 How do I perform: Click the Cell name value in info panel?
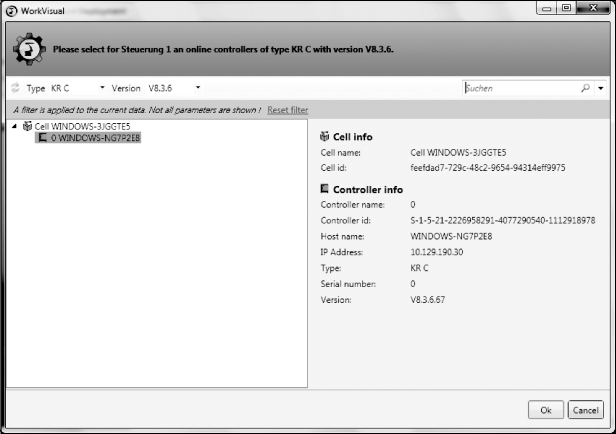click(458, 152)
